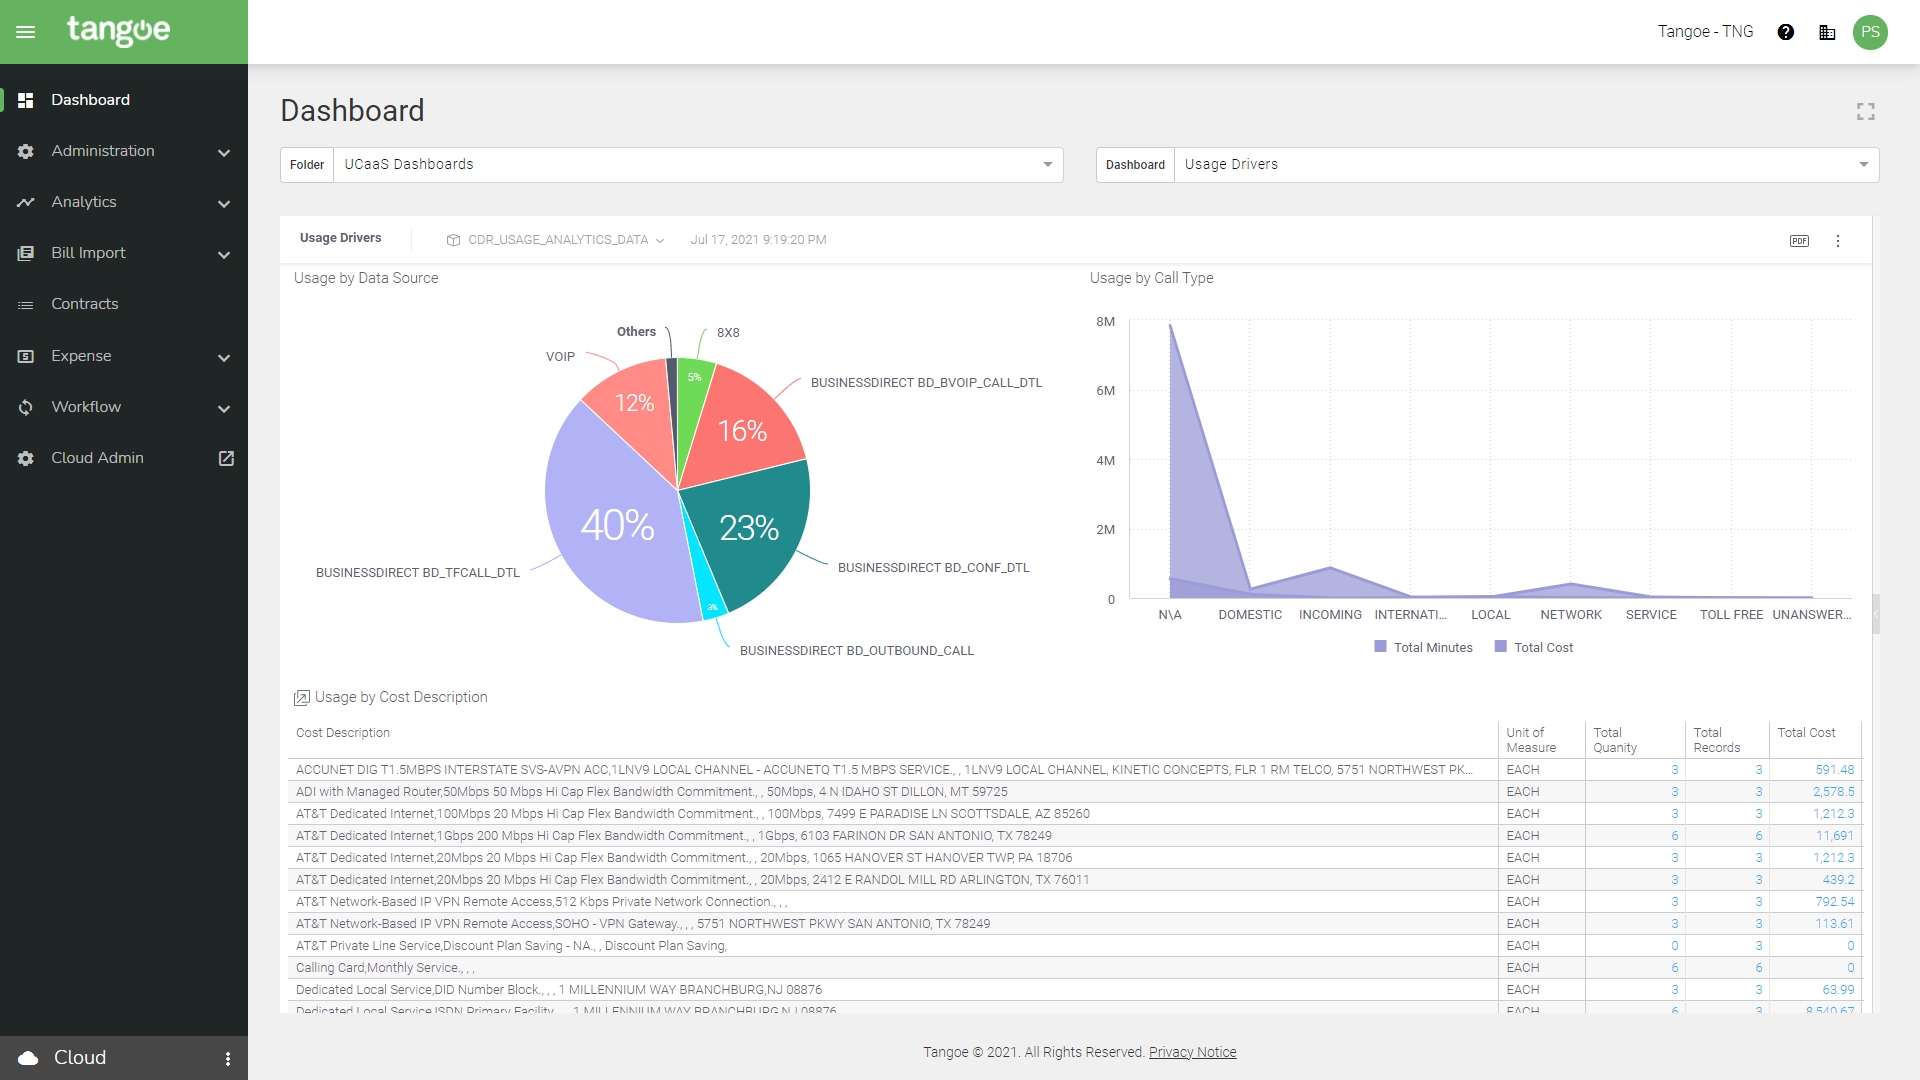
Task: Toggle Total Cost legend series
Action: pos(1534,648)
